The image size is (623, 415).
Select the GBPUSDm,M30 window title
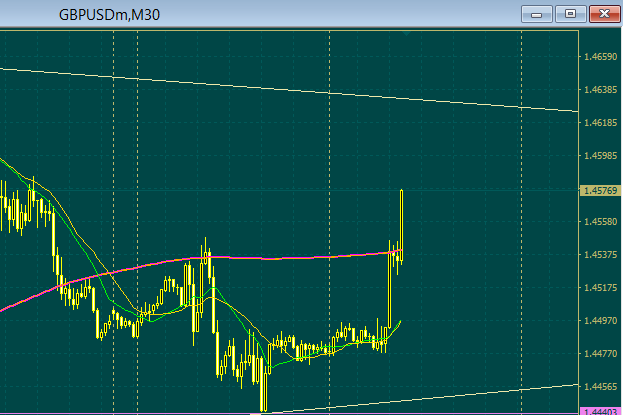coord(109,15)
